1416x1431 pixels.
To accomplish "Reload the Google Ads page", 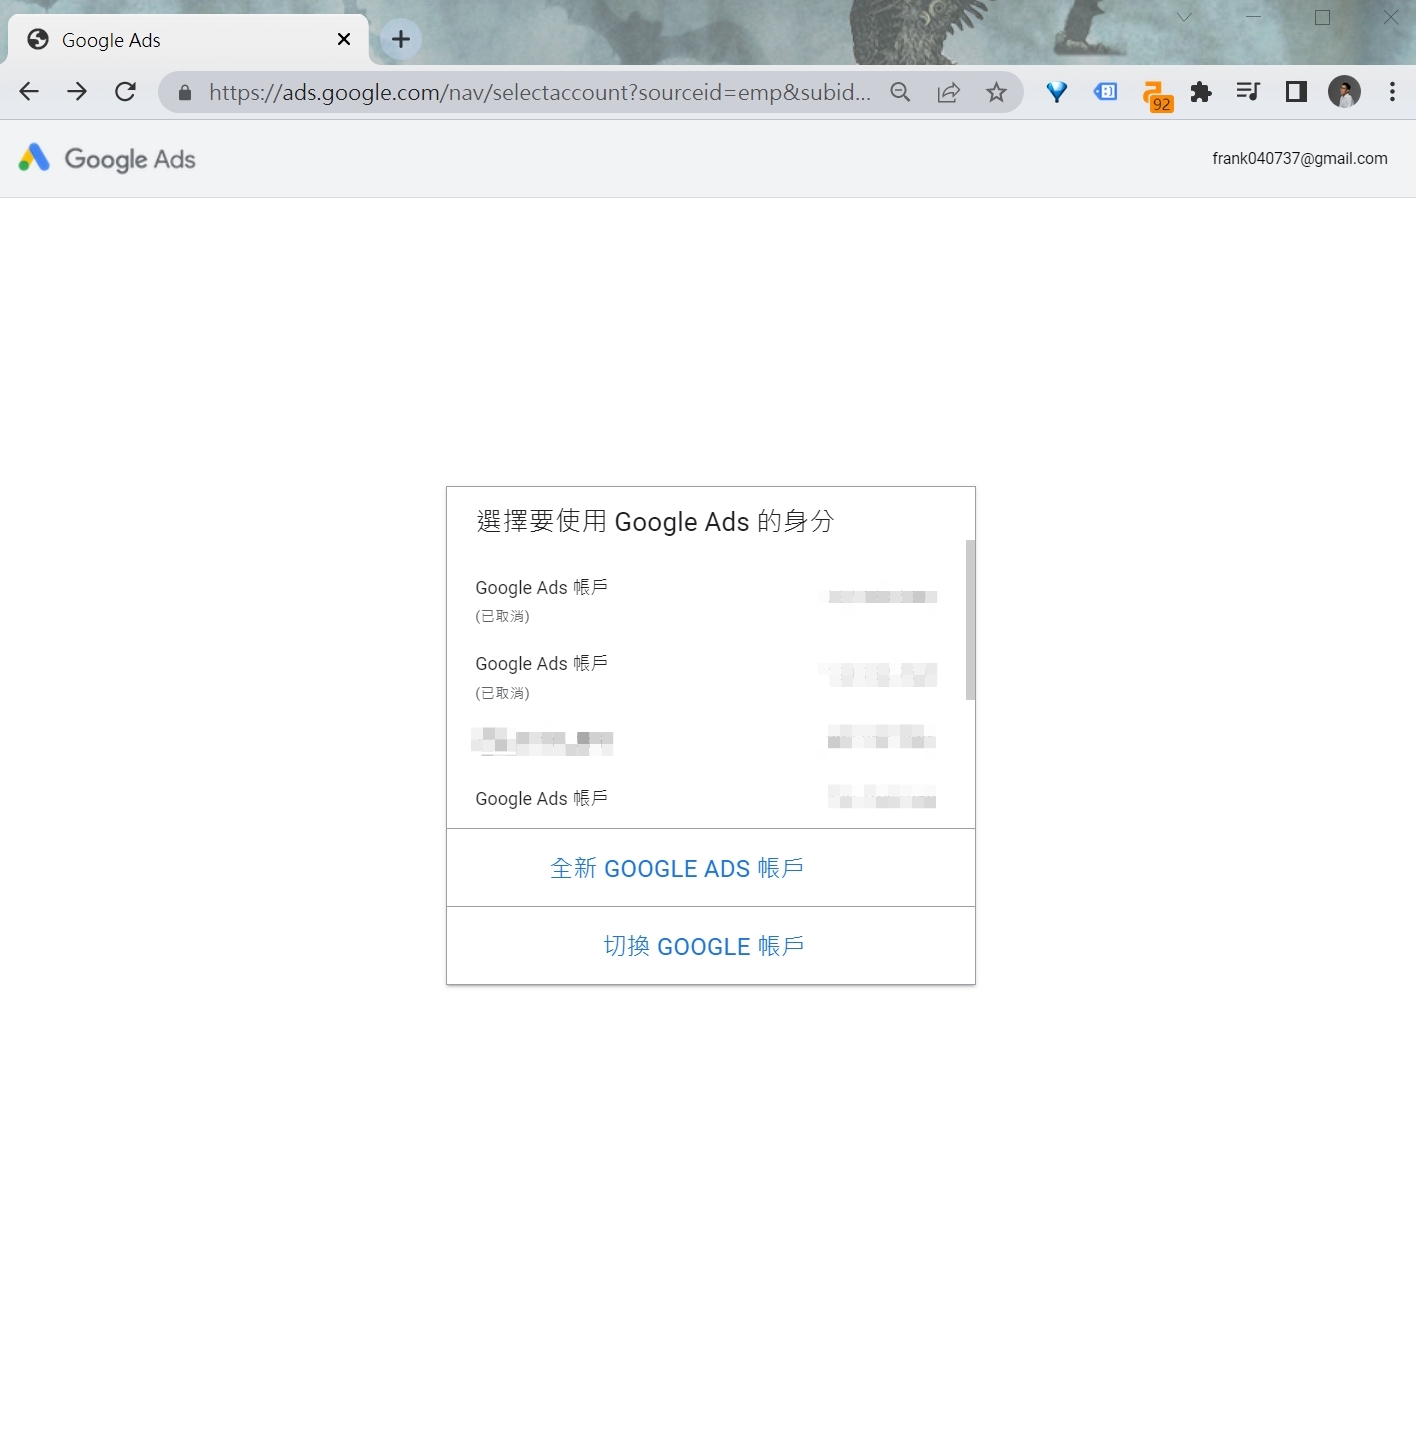I will (x=125, y=92).
